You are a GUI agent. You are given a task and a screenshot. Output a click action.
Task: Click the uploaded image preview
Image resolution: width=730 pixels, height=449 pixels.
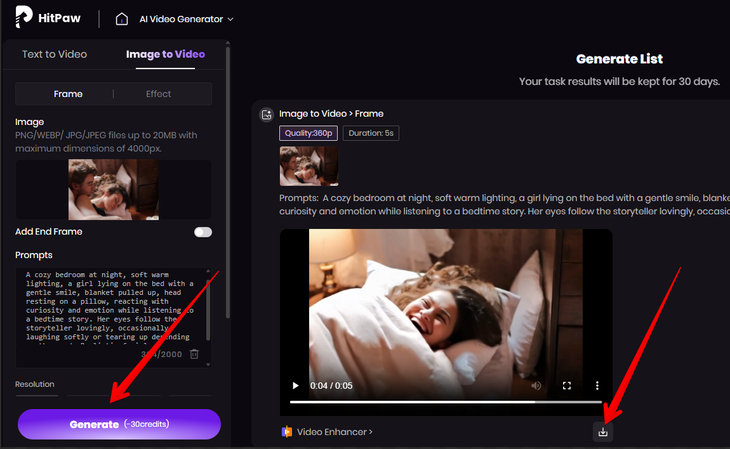coord(114,190)
